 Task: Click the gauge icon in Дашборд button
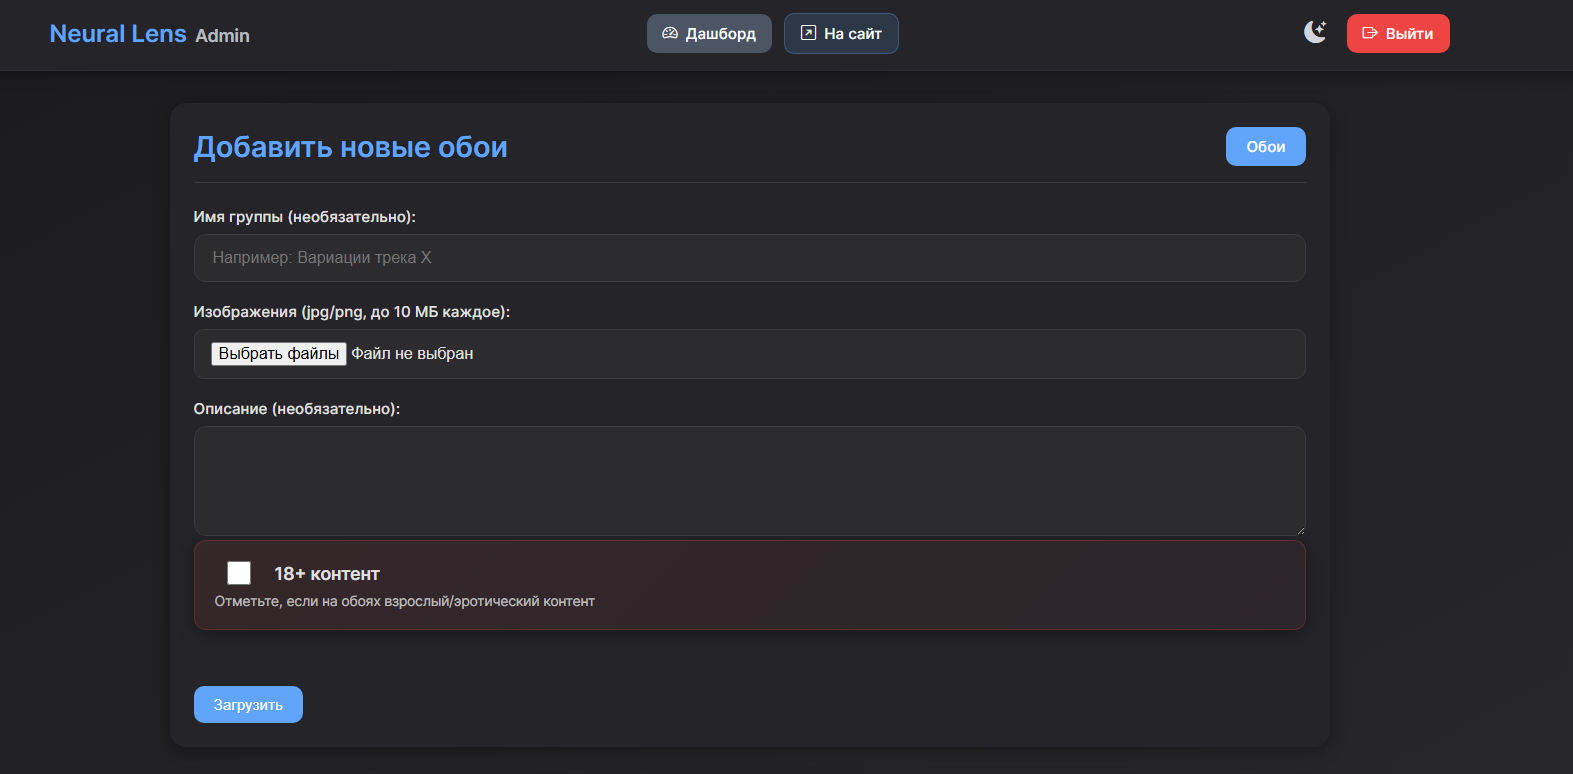(670, 33)
